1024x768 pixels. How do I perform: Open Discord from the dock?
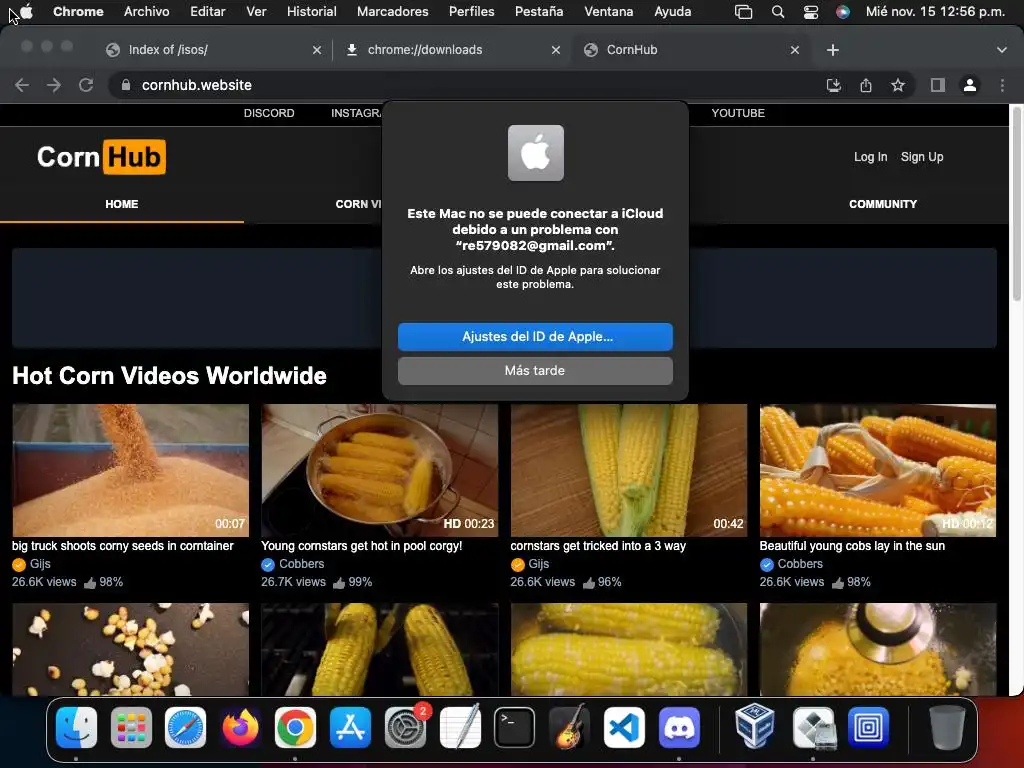coord(679,727)
